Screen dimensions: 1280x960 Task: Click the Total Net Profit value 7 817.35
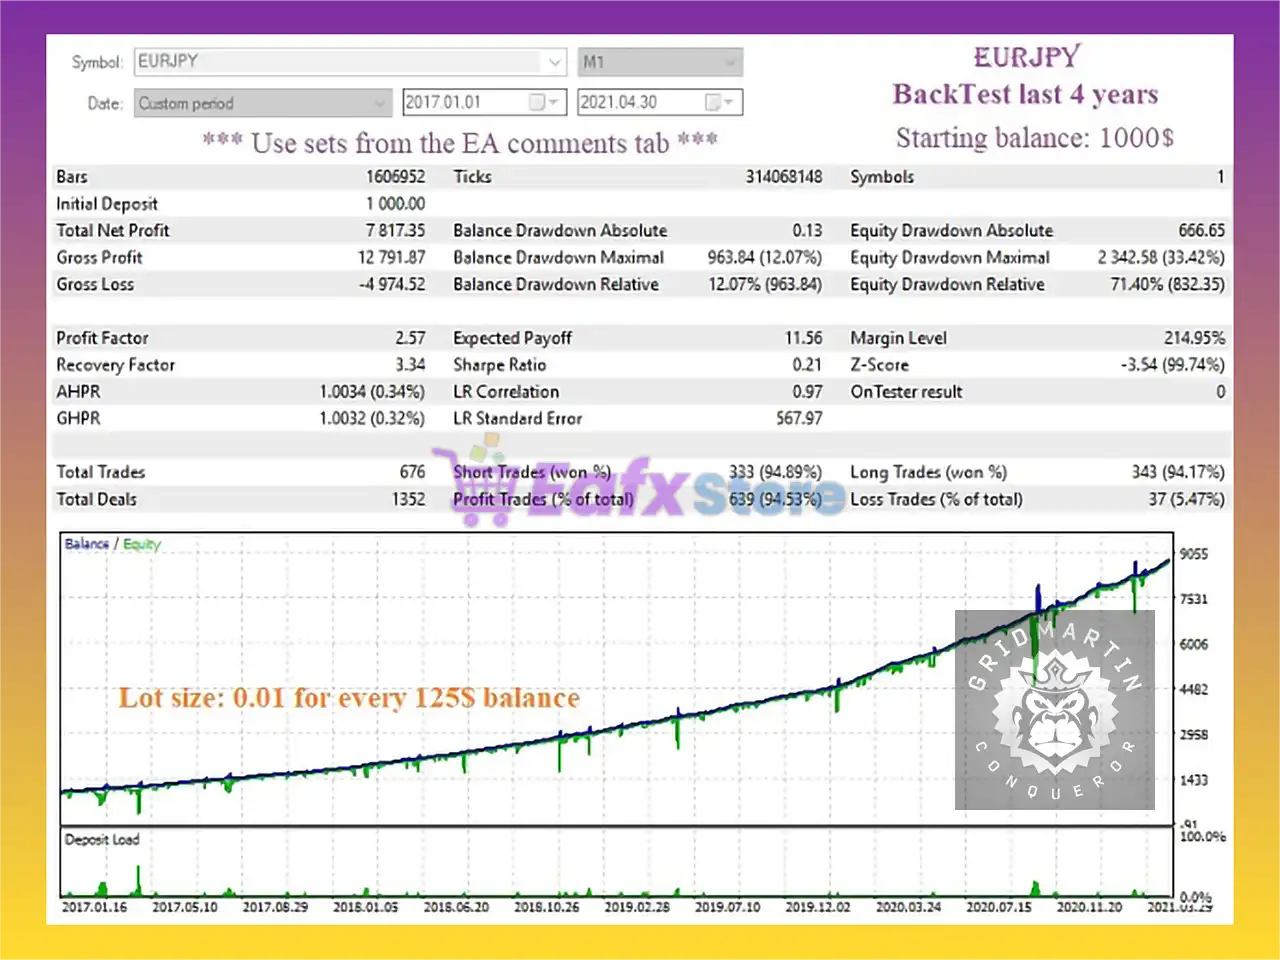[x=395, y=231]
